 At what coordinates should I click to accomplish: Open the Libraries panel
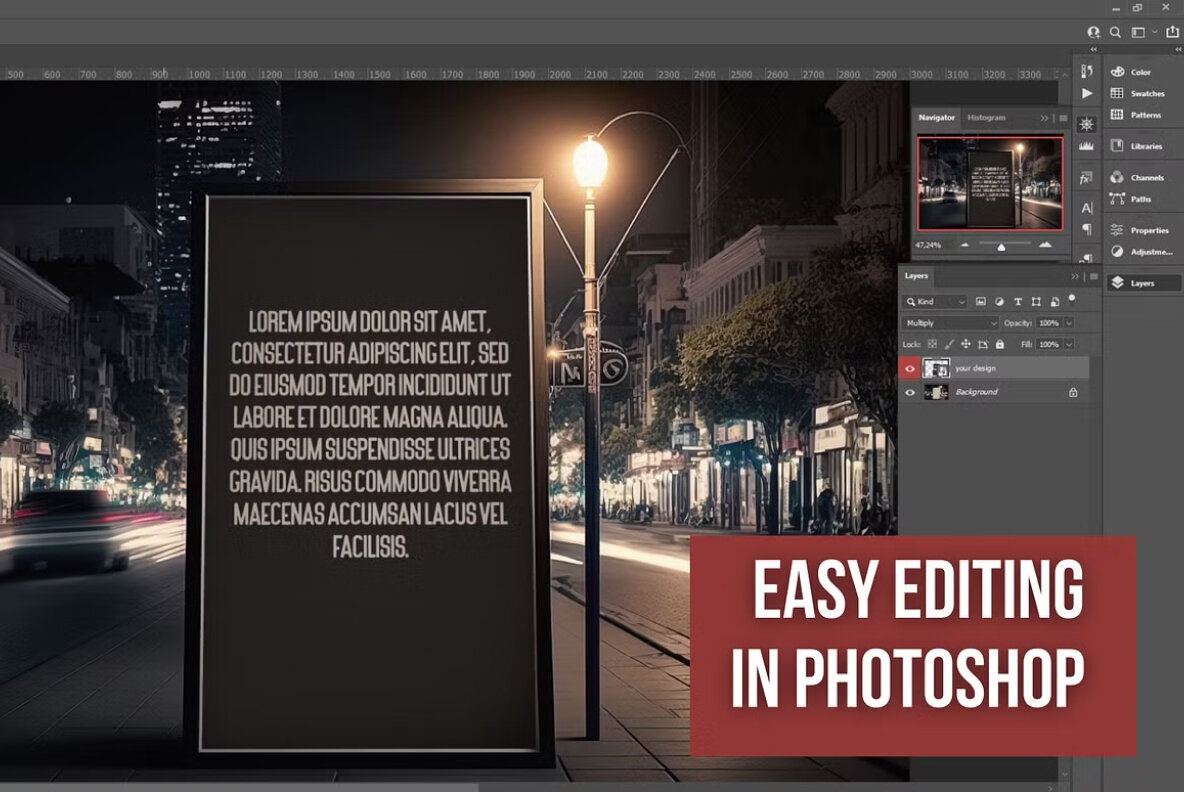click(x=1143, y=145)
